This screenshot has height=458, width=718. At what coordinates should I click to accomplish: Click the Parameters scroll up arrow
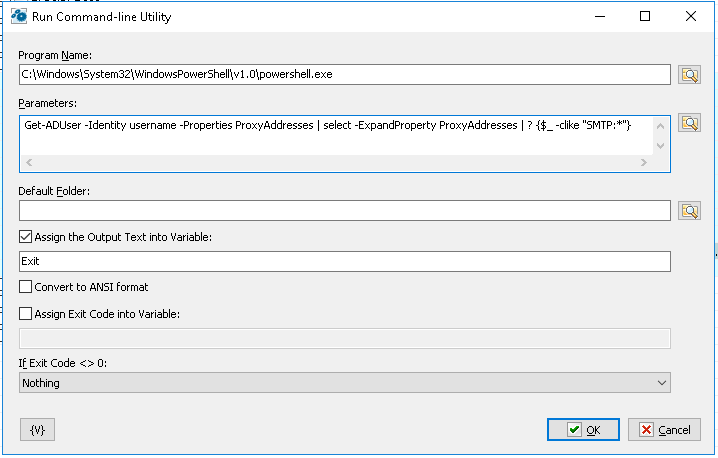658,125
